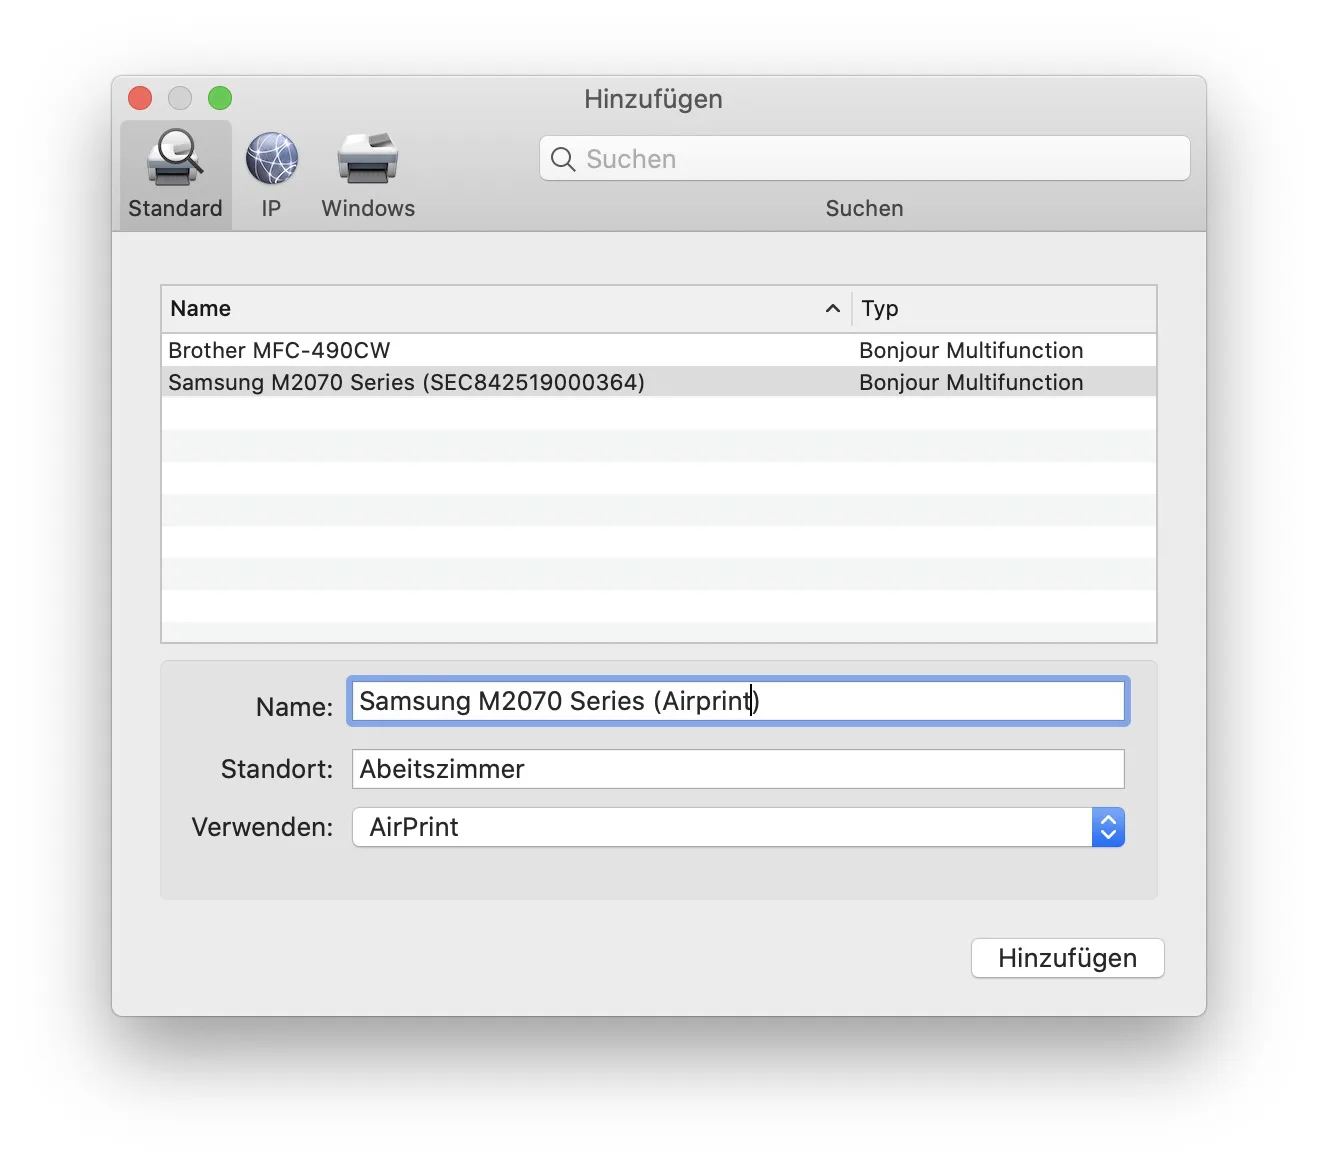1318x1164 pixels.
Task: Select the Standard printer search icon
Action: [x=175, y=176]
